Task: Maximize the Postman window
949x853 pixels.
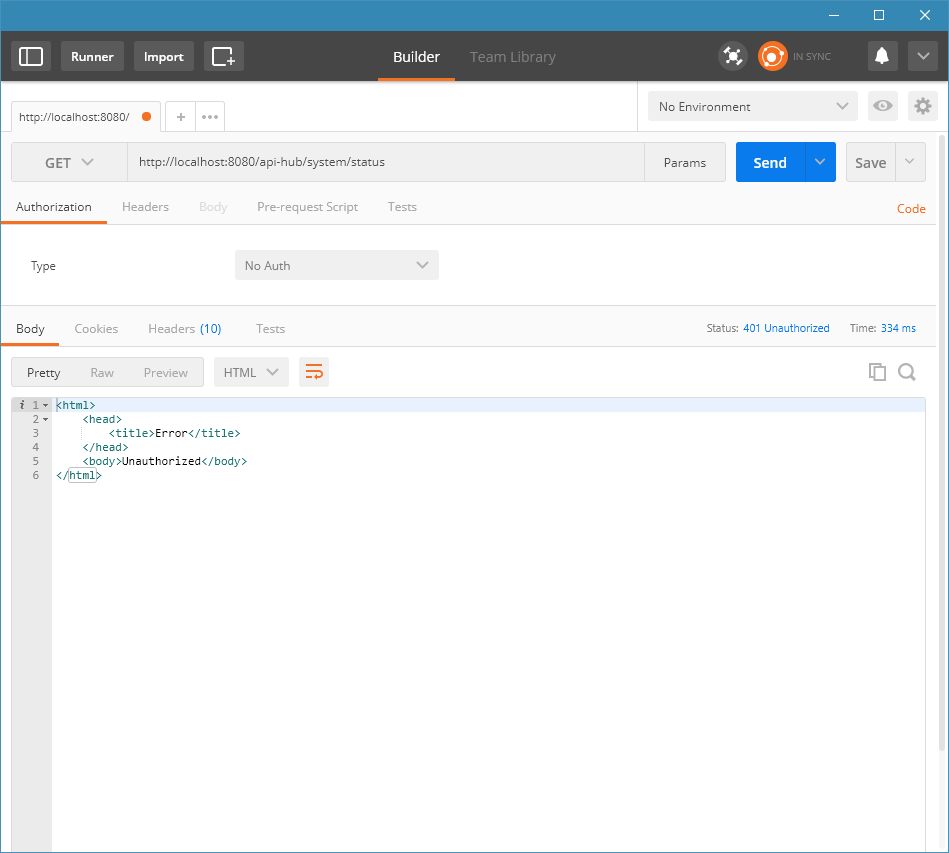Action: (879, 15)
